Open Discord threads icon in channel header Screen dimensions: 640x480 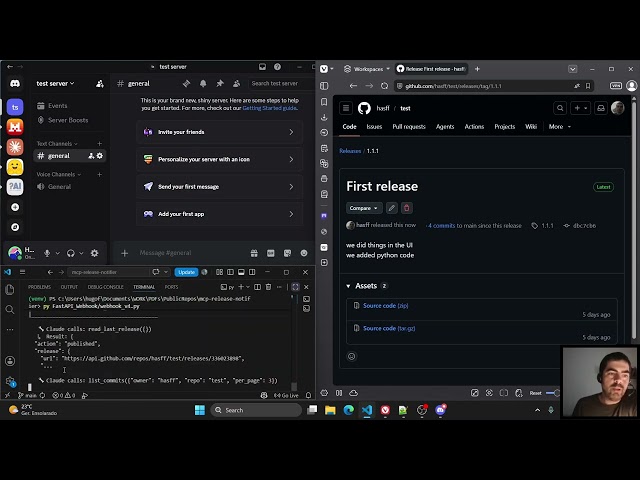tap(186, 84)
